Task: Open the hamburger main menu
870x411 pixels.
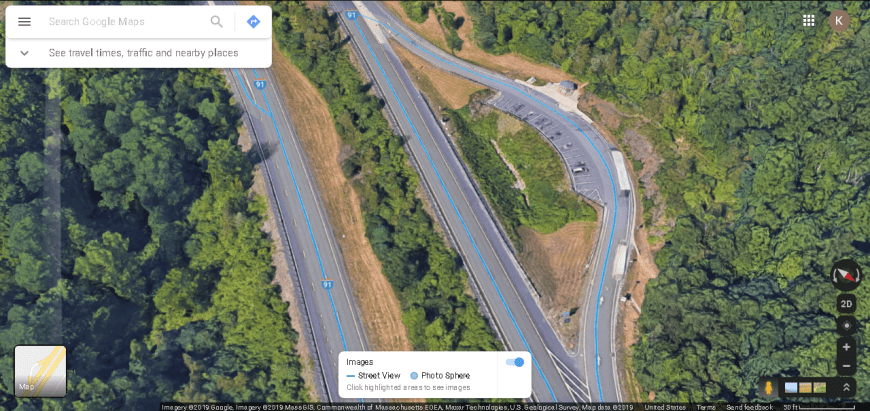Action: pyautogui.click(x=24, y=22)
